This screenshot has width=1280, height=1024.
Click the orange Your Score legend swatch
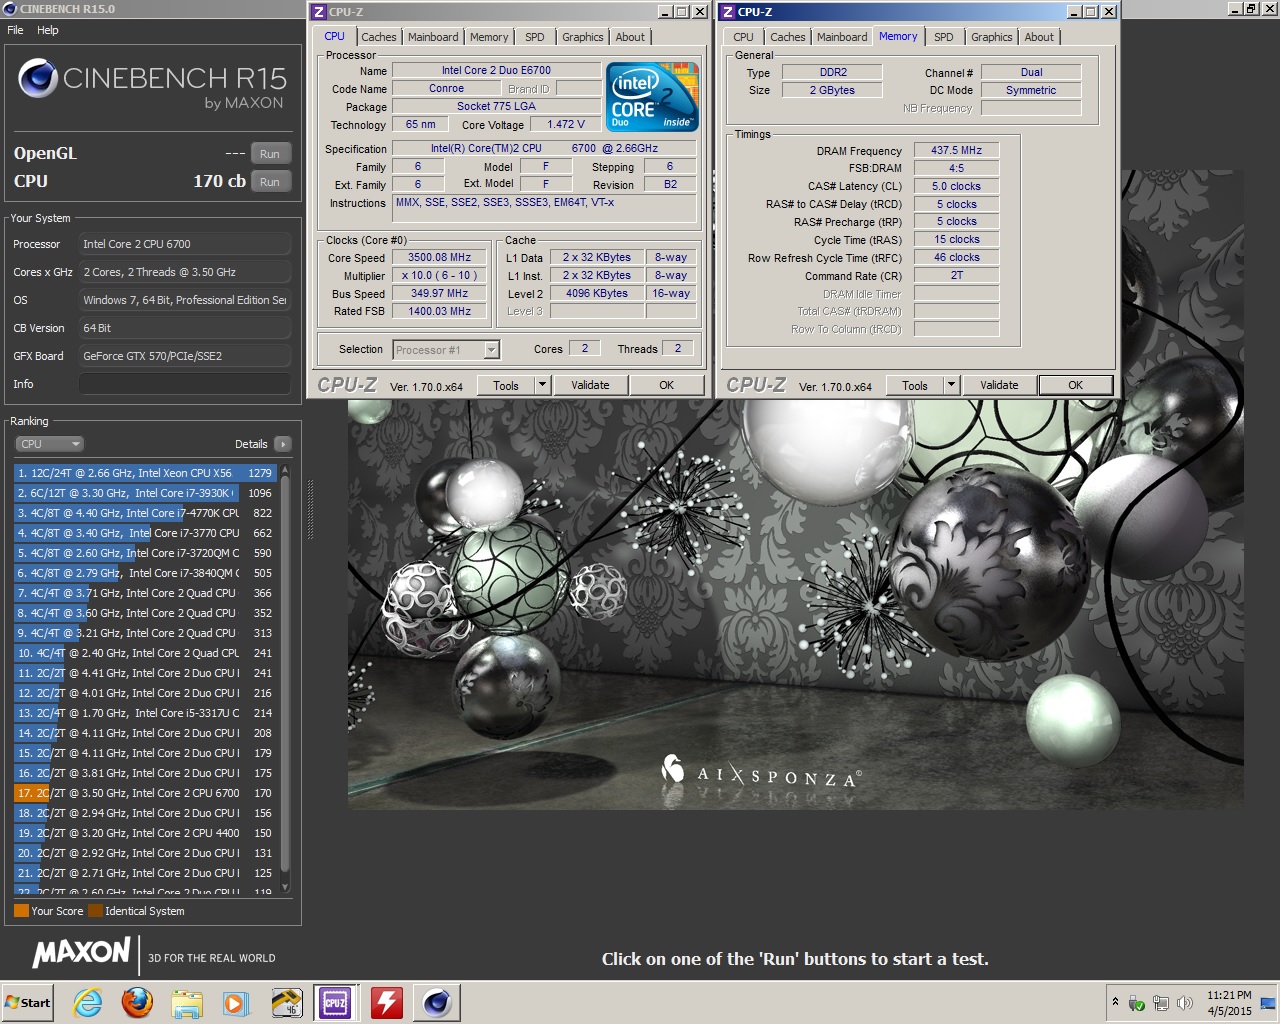coord(21,911)
